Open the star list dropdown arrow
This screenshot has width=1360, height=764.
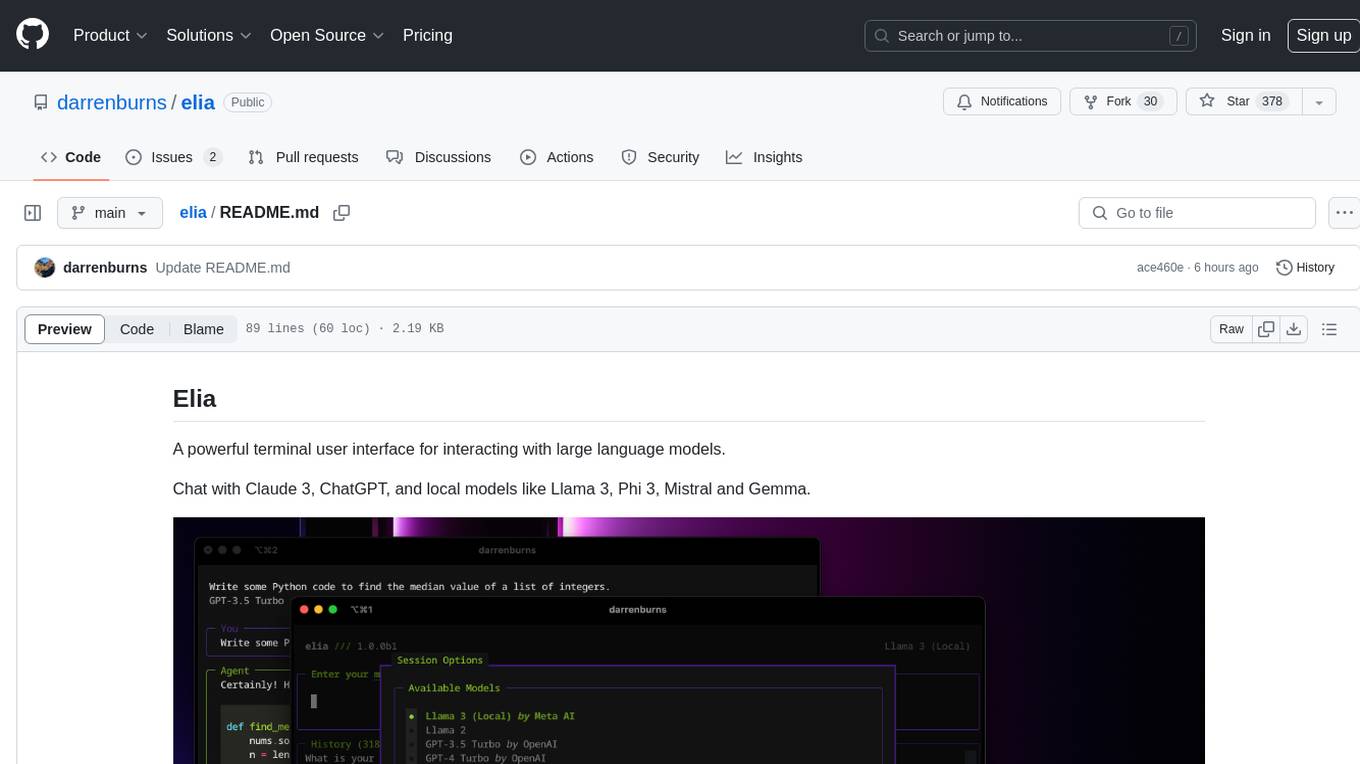[x=1319, y=101]
